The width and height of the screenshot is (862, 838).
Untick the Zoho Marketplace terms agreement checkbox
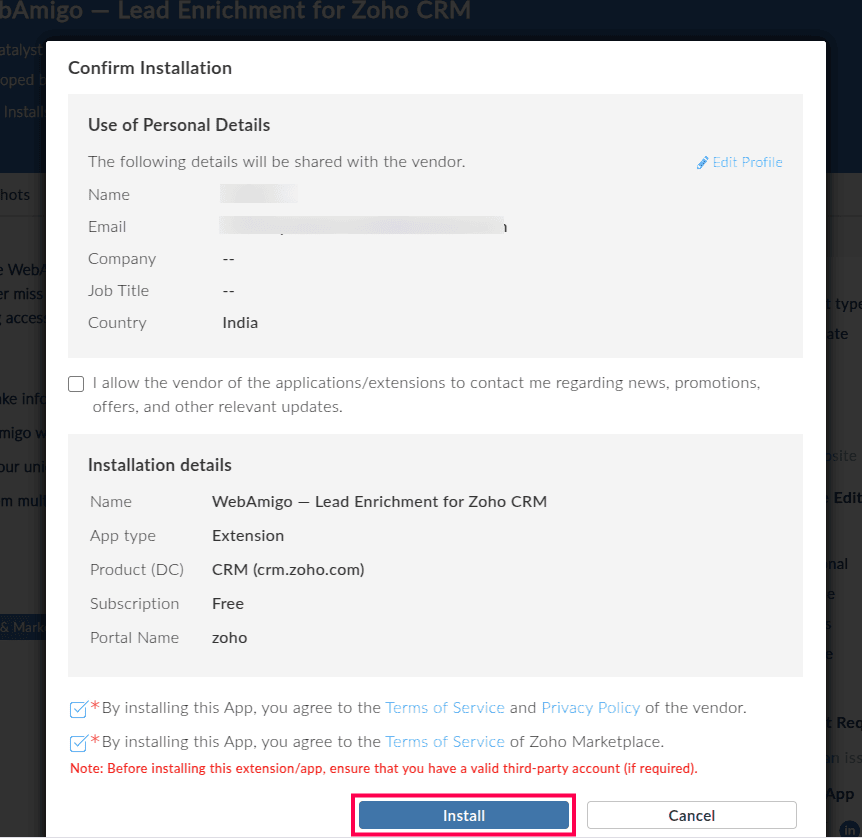(x=78, y=744)
